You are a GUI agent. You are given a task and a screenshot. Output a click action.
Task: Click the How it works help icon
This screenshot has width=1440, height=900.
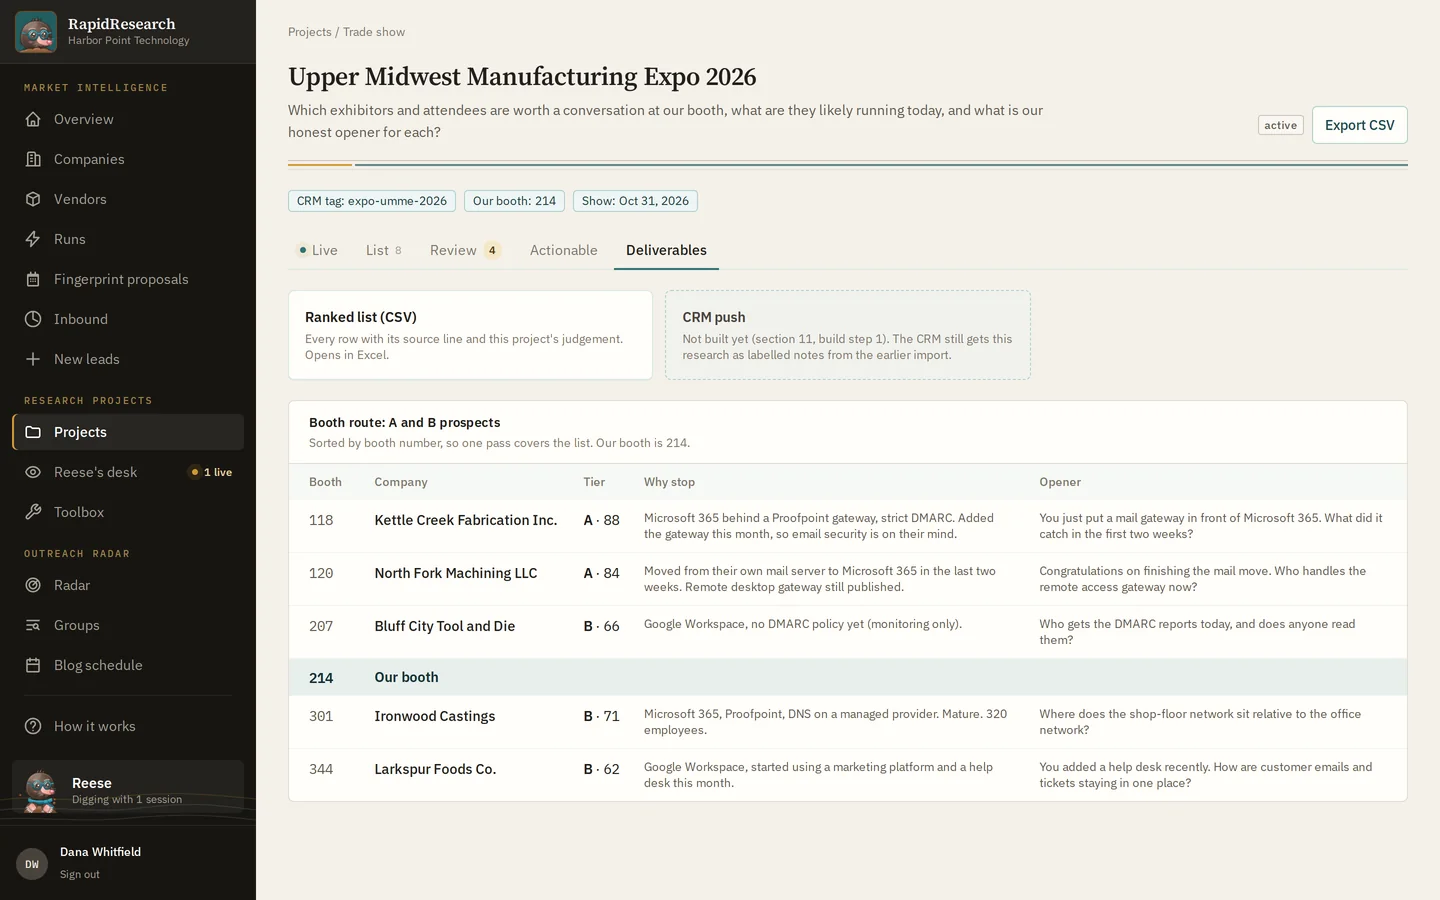pyautogui.click(x=33, y=726)
